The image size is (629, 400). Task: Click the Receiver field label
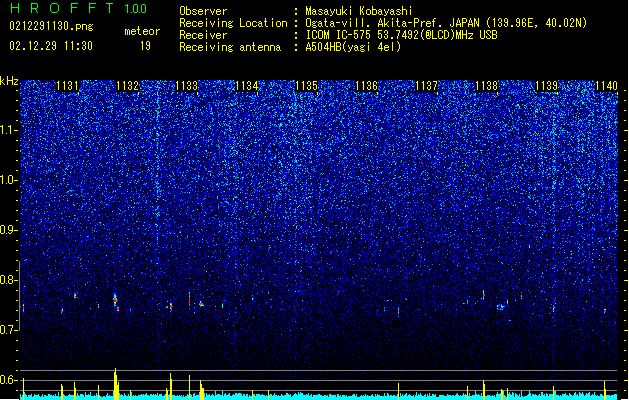coord(203,35)
